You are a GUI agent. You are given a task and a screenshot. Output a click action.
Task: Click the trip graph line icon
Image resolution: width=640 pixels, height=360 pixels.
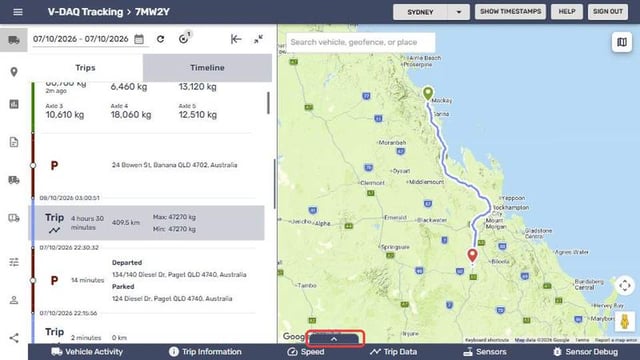54,231
